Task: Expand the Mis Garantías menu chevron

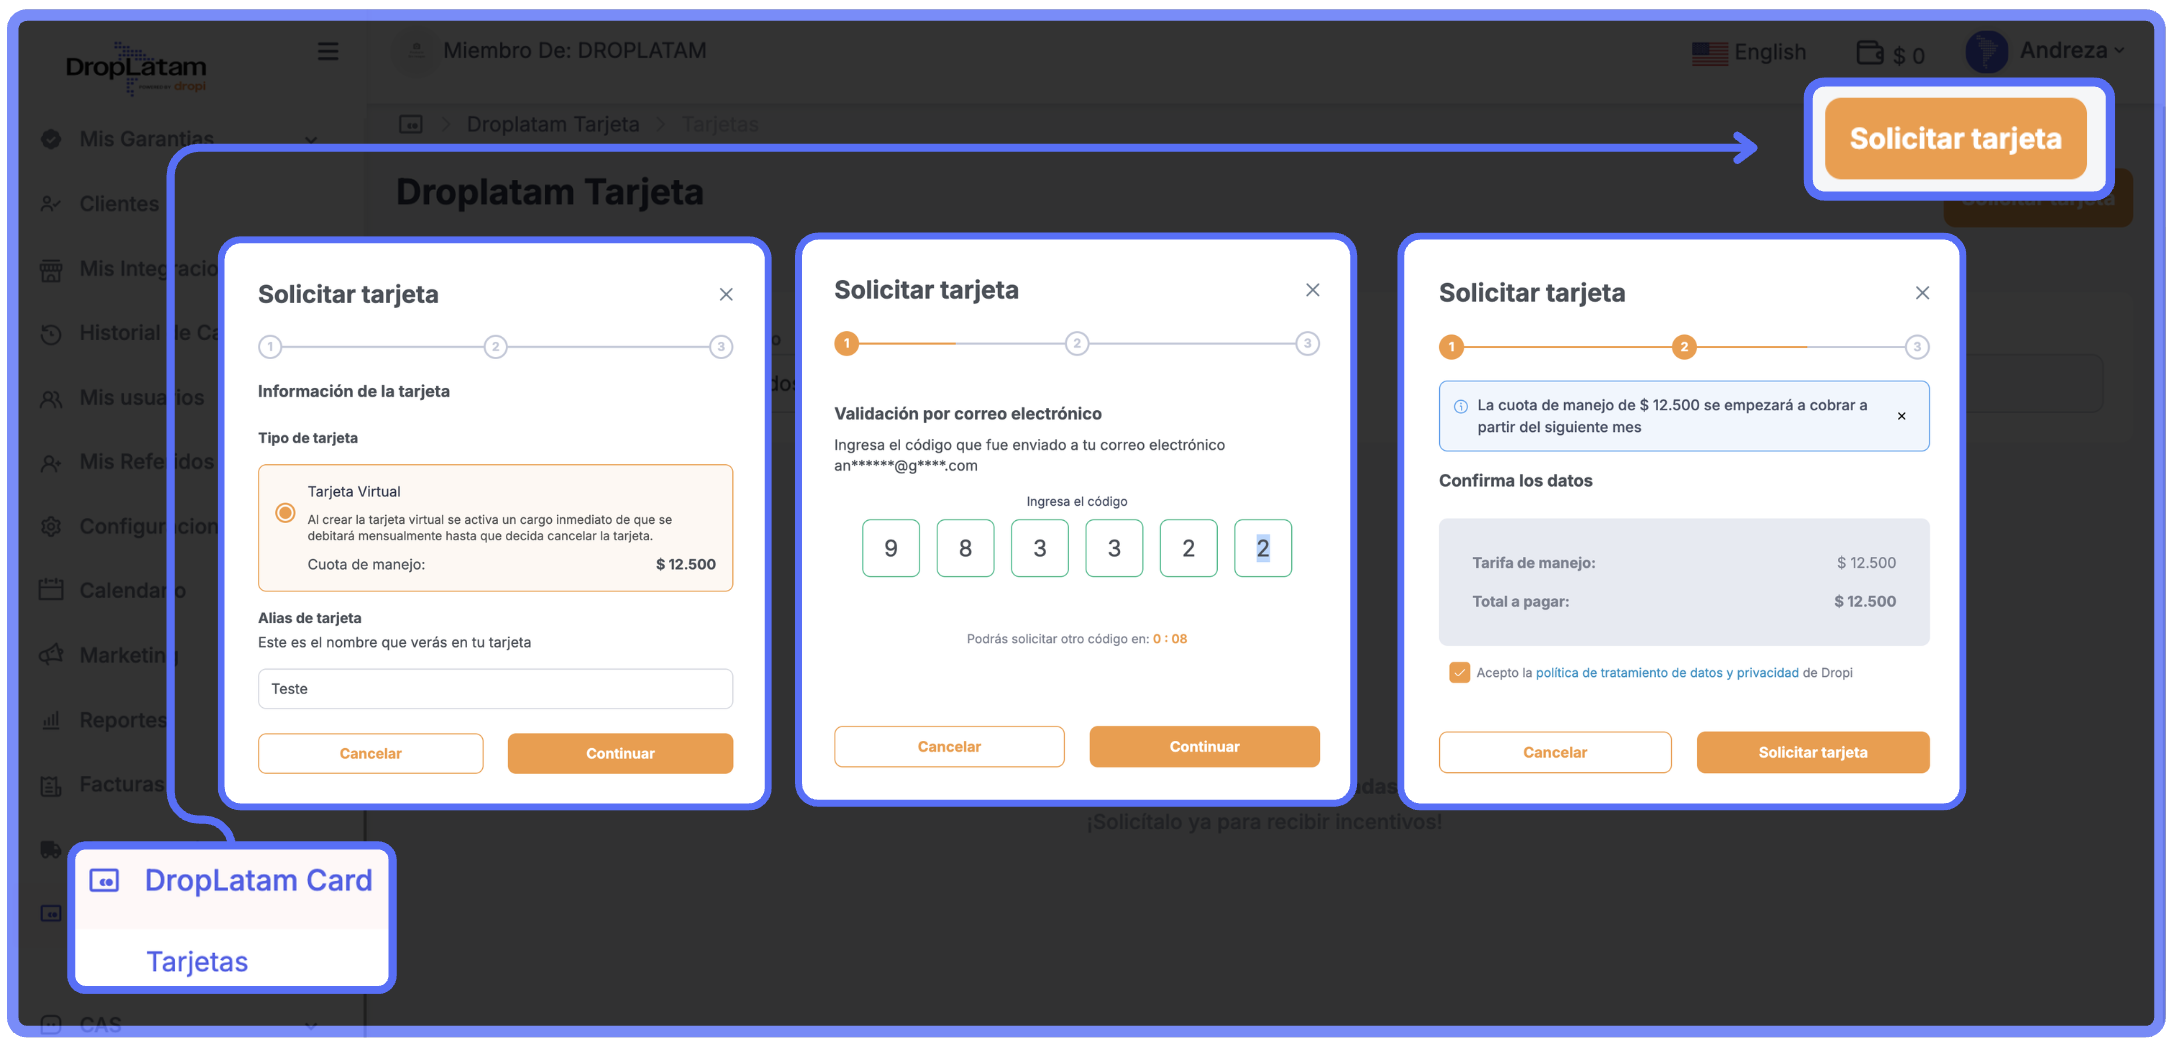Action: (311, 140)
